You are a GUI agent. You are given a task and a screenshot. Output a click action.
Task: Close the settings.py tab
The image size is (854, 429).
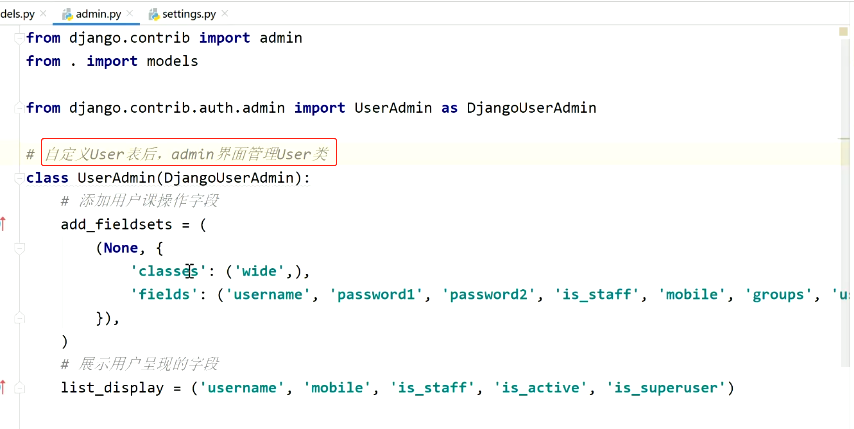point(224,14)
